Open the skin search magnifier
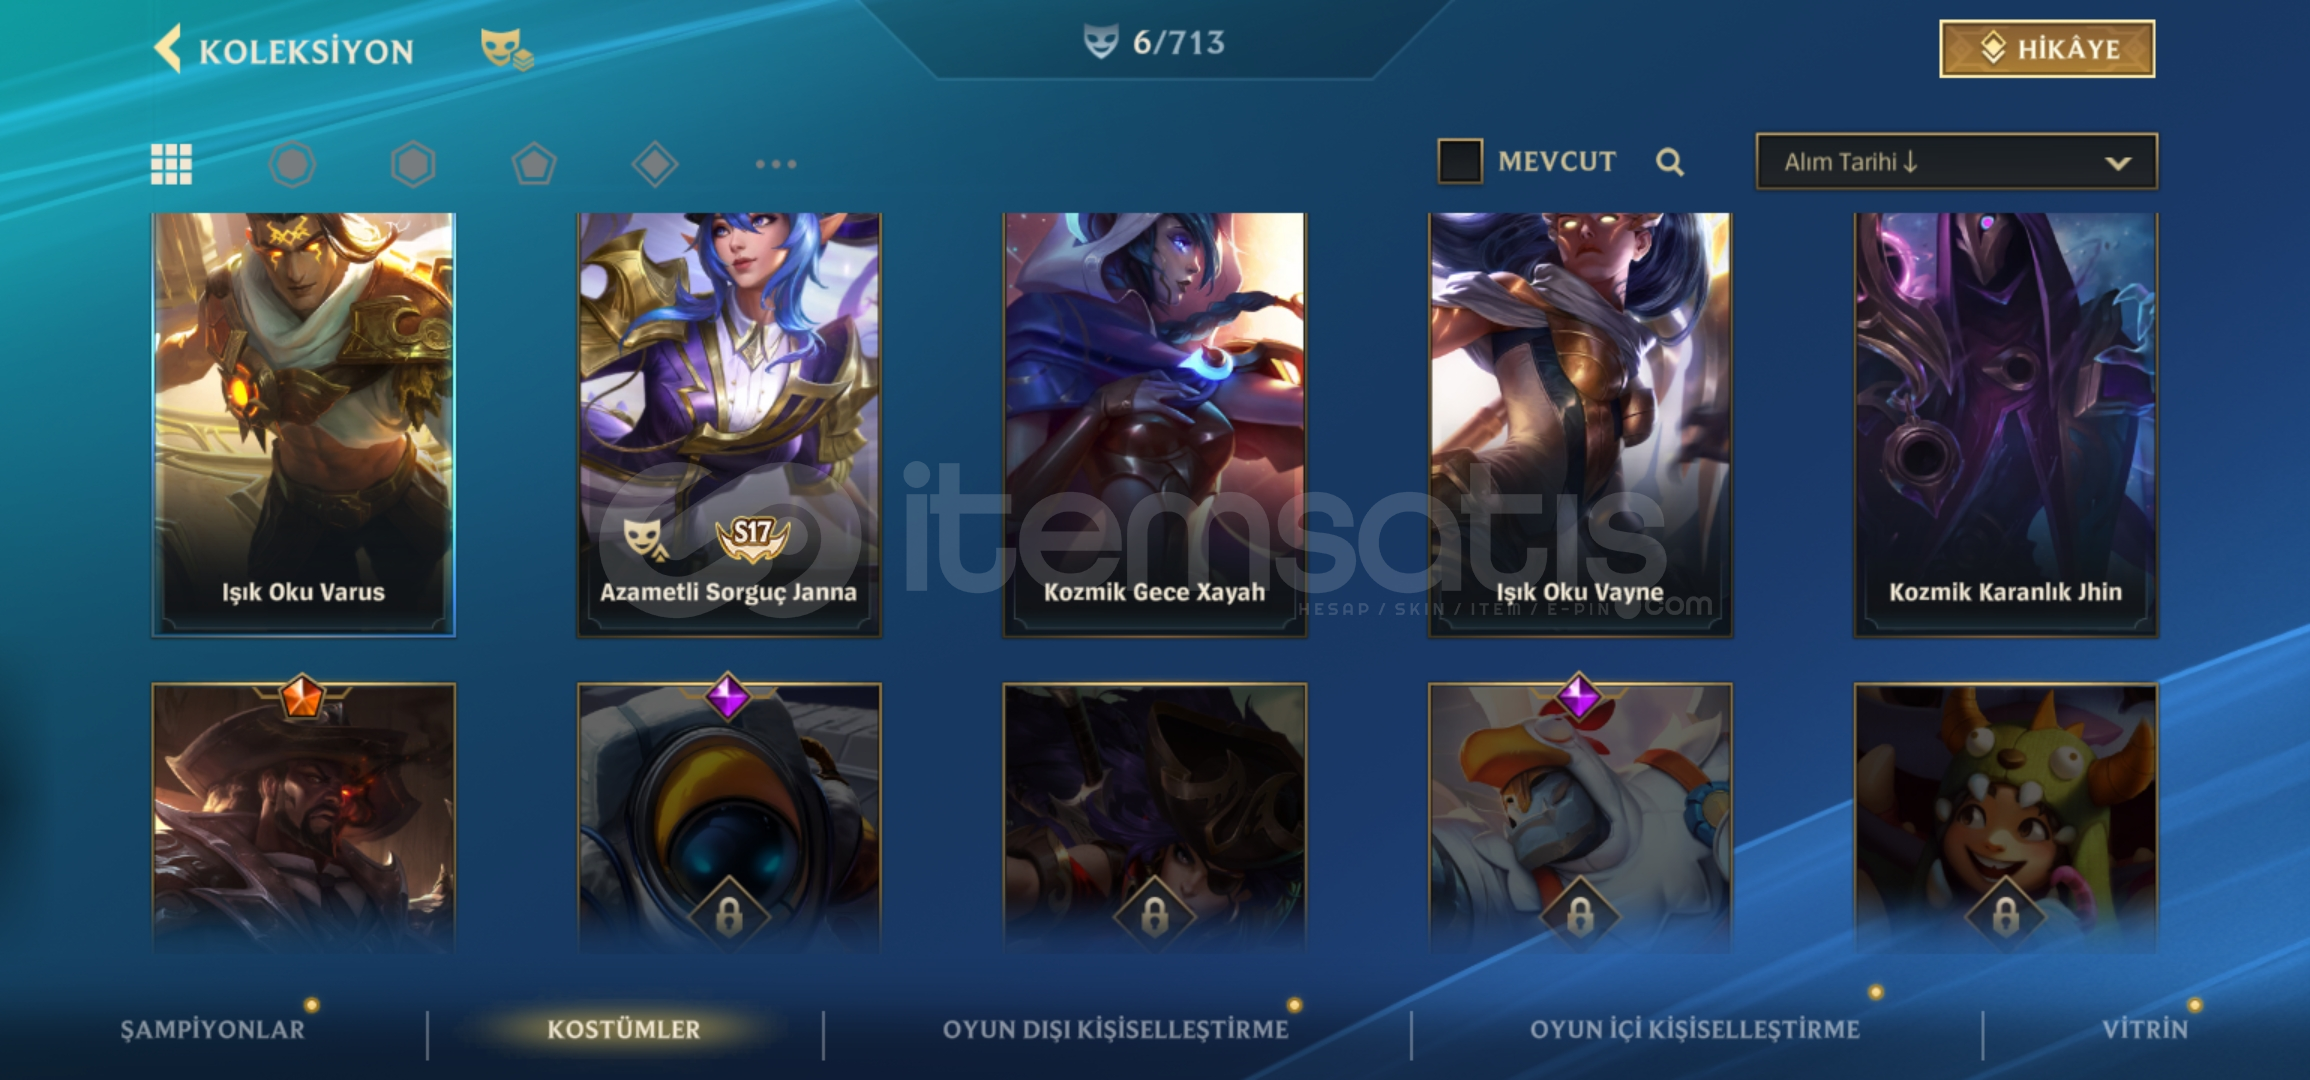 pos(1669,162)
